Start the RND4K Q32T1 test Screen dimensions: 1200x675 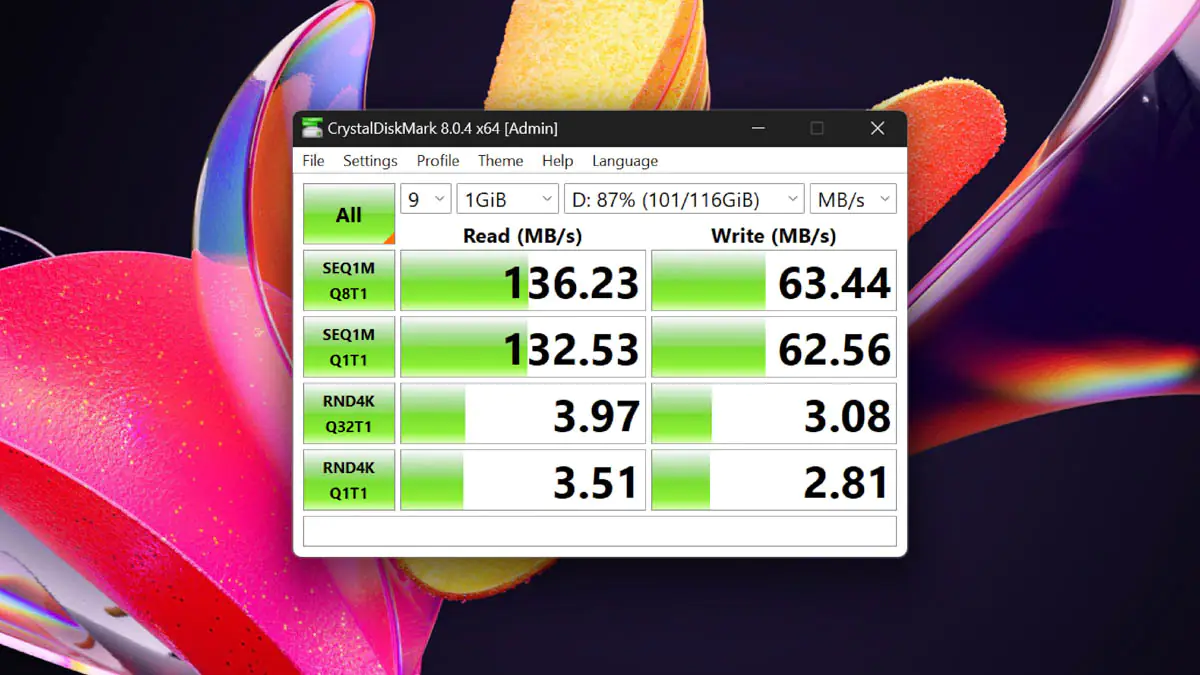tap(349, 413)
